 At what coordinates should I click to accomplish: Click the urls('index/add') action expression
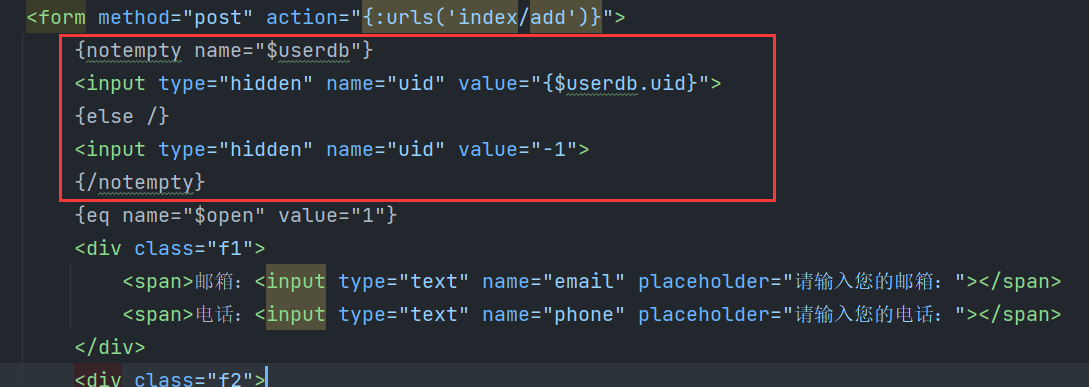[482, 17]
